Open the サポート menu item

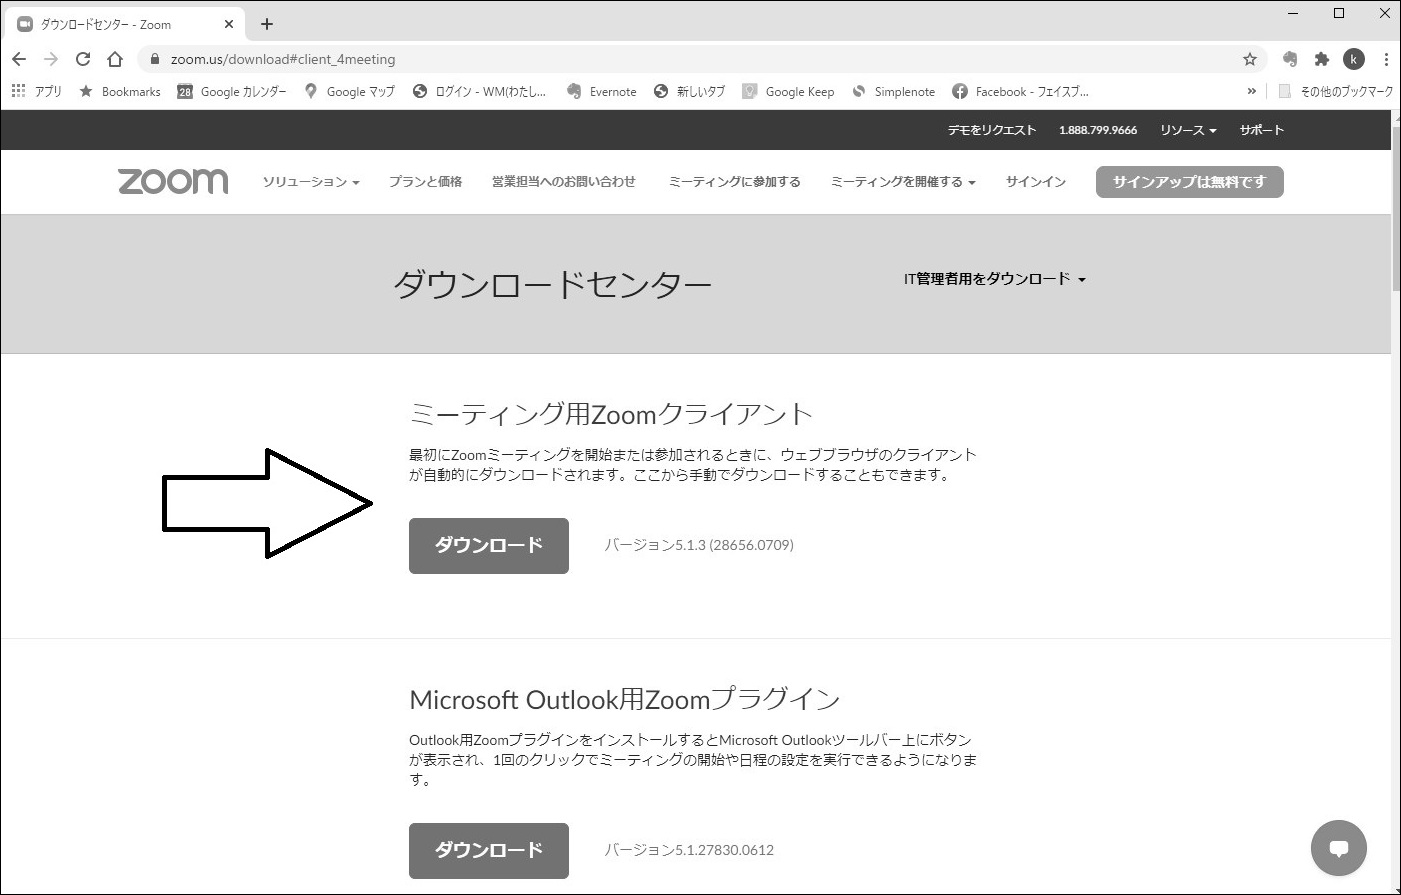coord(1261,129)
